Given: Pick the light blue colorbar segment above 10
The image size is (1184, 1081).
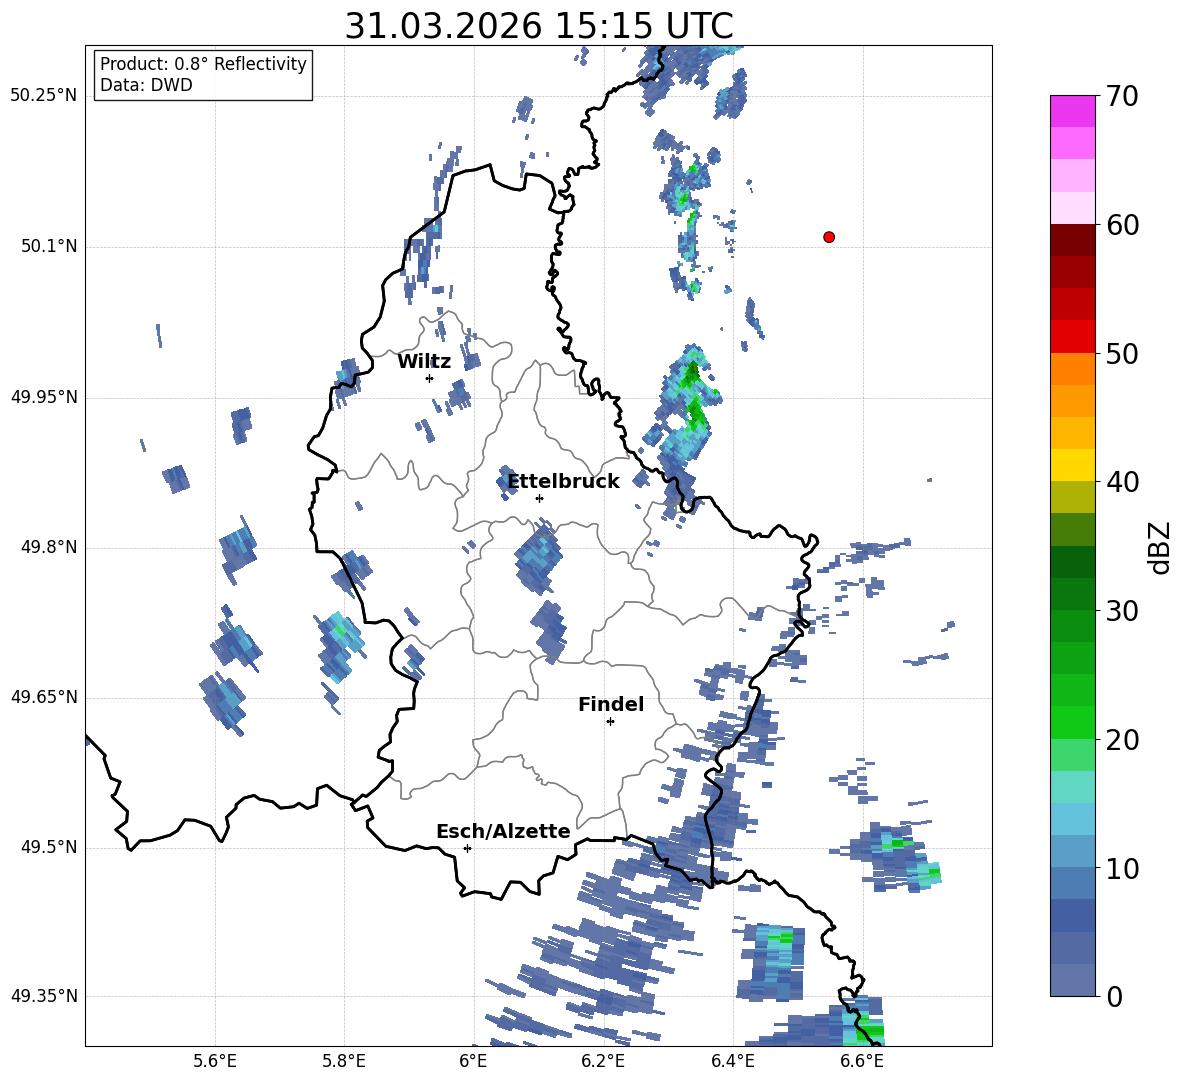Looking at the screenshot, I should [1072, 852].
